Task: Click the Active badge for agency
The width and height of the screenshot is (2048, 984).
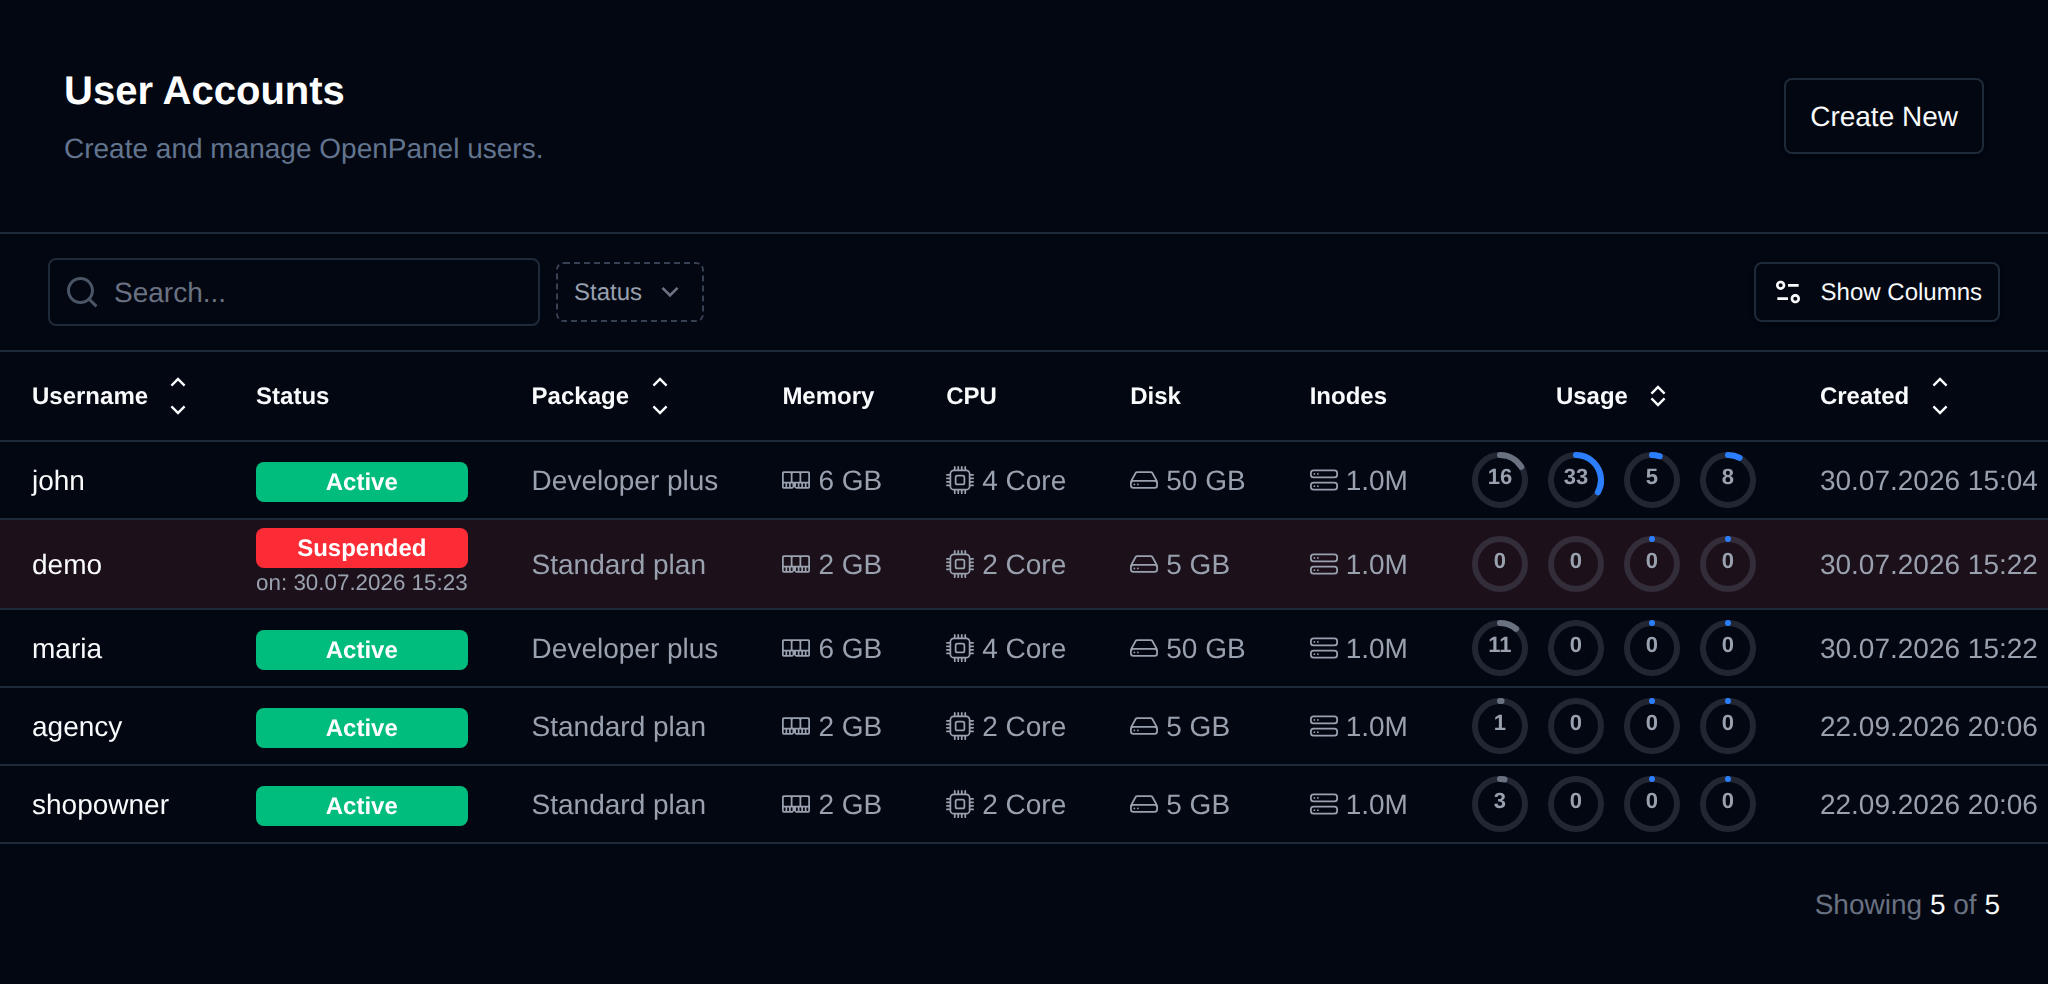Action: pyautogui.click(x=362, y=728)
